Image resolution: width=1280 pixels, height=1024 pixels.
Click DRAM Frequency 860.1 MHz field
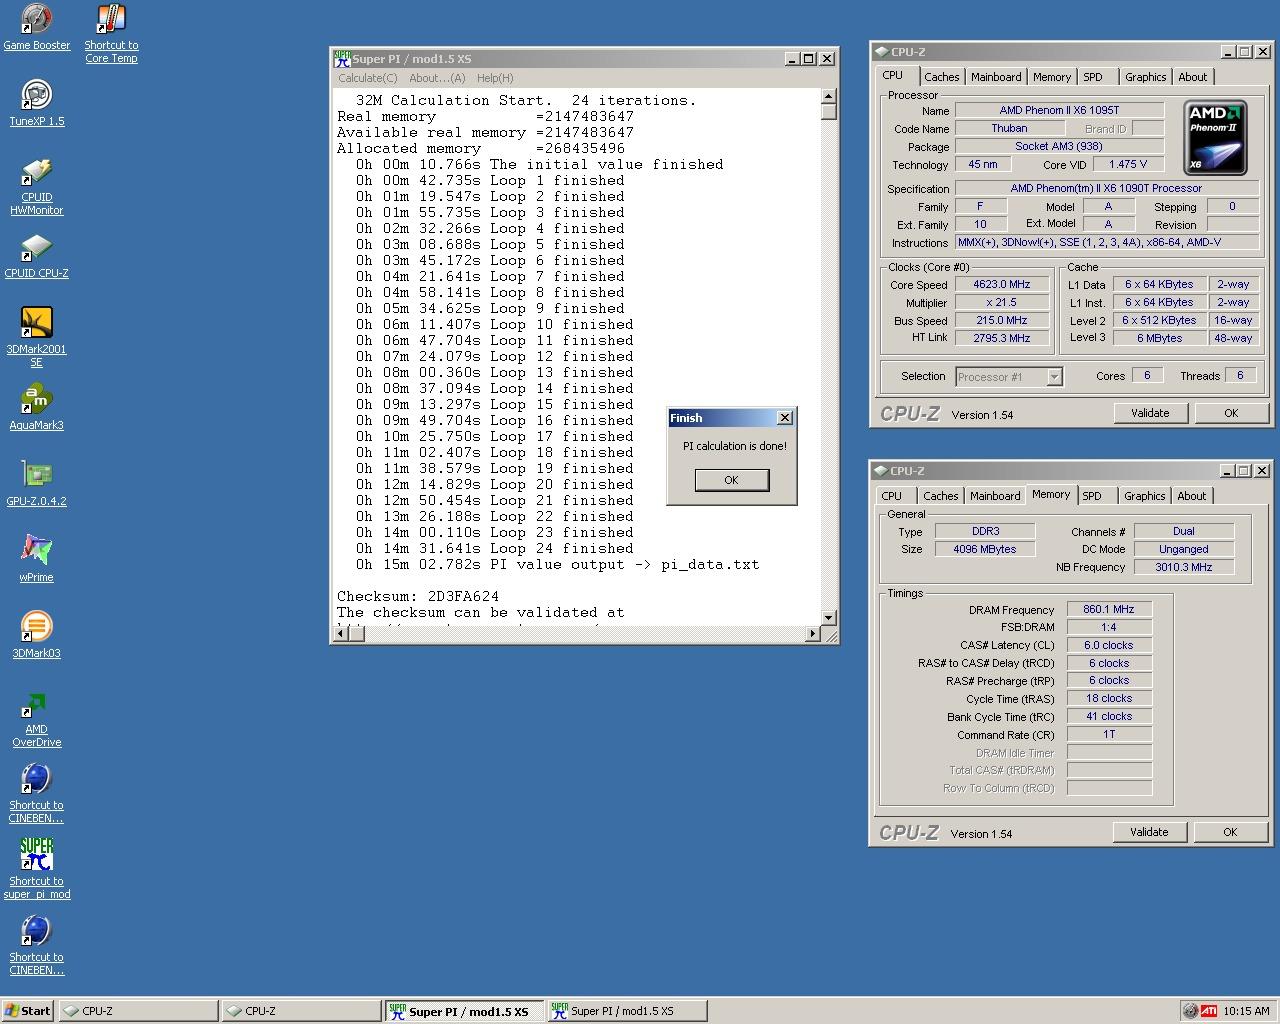click(1109, 609)
